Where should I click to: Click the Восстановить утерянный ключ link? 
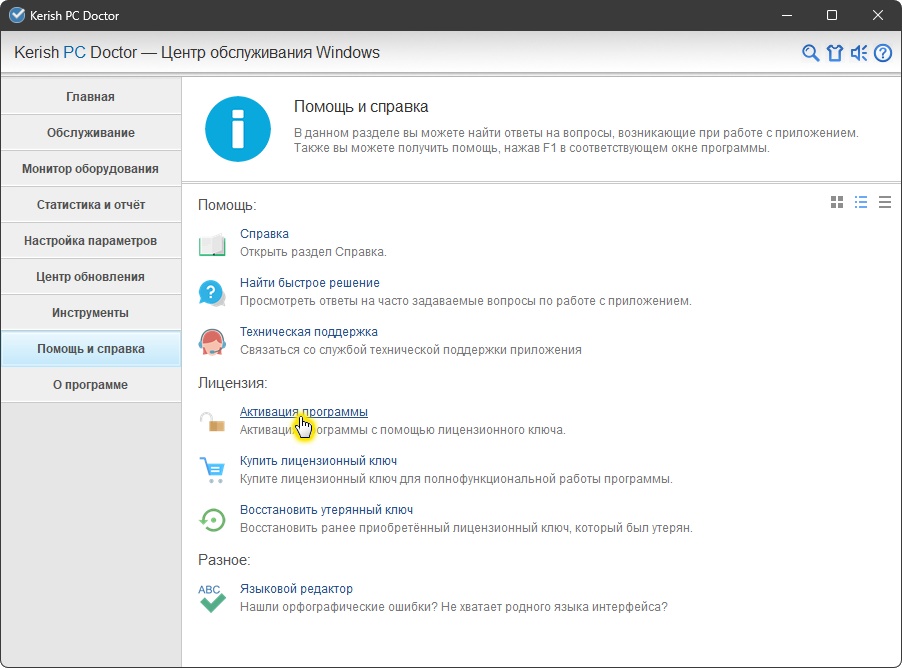tap(326, 509)
